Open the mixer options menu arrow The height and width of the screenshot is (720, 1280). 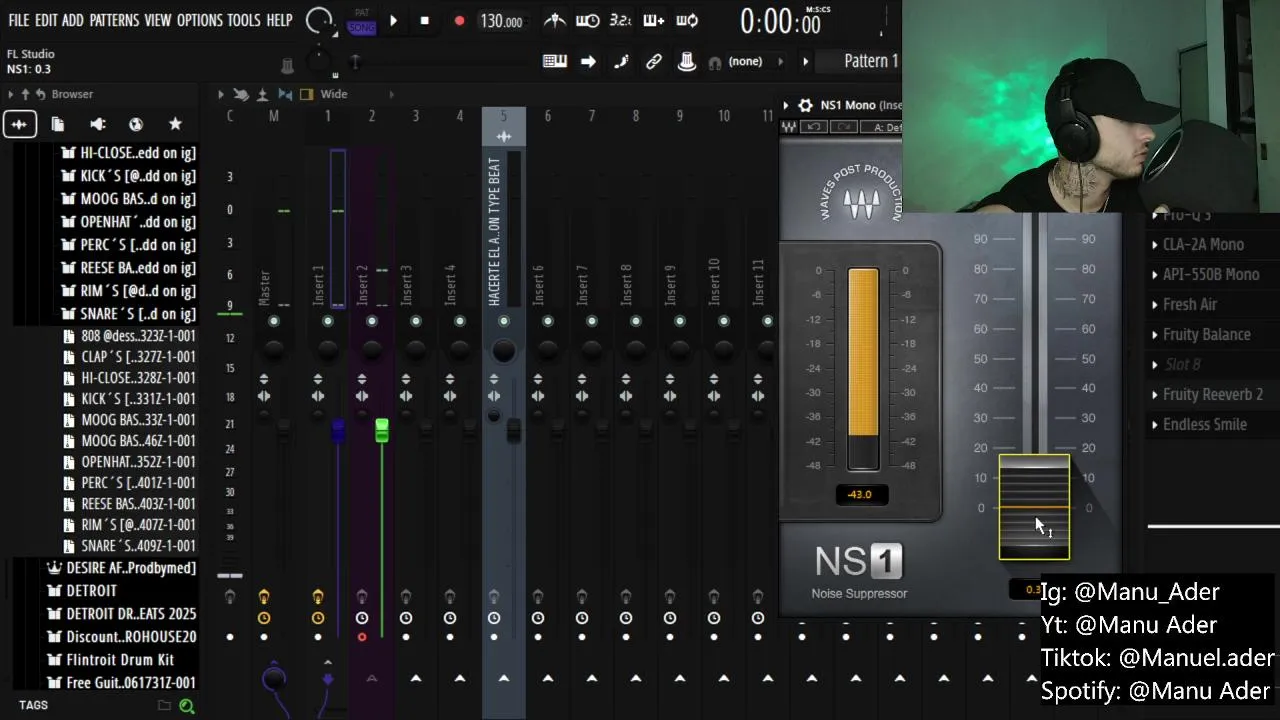[x=221, y=94]
